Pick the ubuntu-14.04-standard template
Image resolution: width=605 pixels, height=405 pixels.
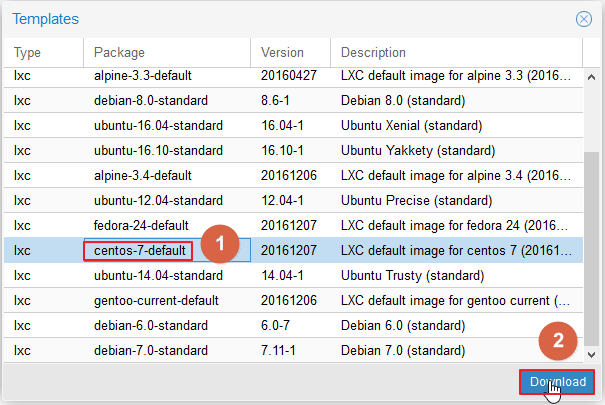pos(293,275)
